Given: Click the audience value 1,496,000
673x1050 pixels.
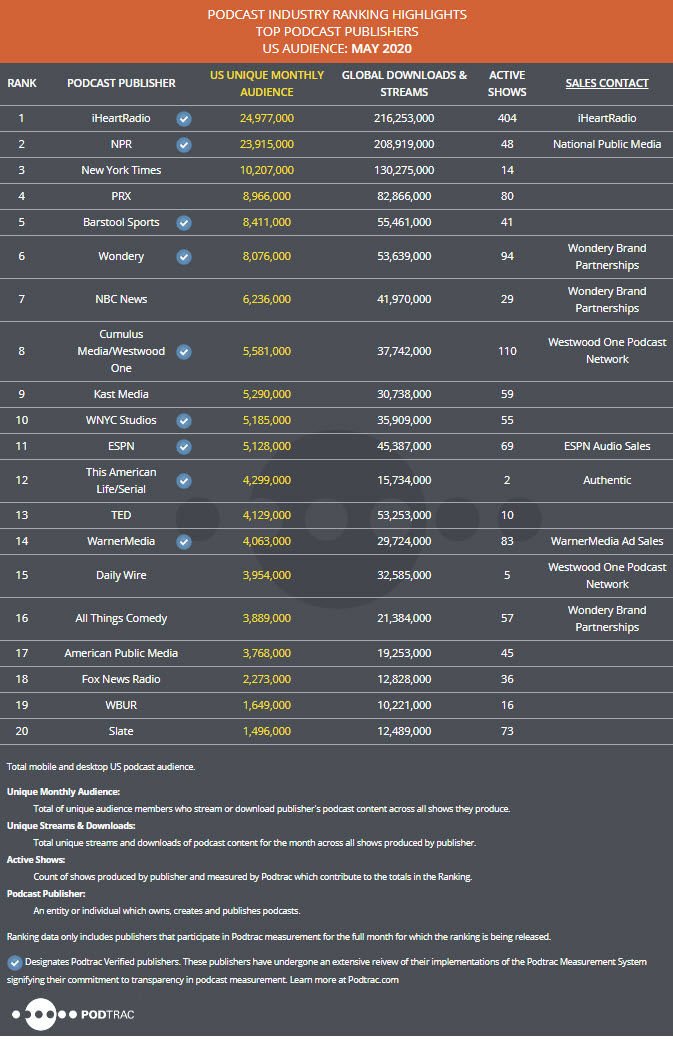Looking at the screenshot, I should pos(267,731).
